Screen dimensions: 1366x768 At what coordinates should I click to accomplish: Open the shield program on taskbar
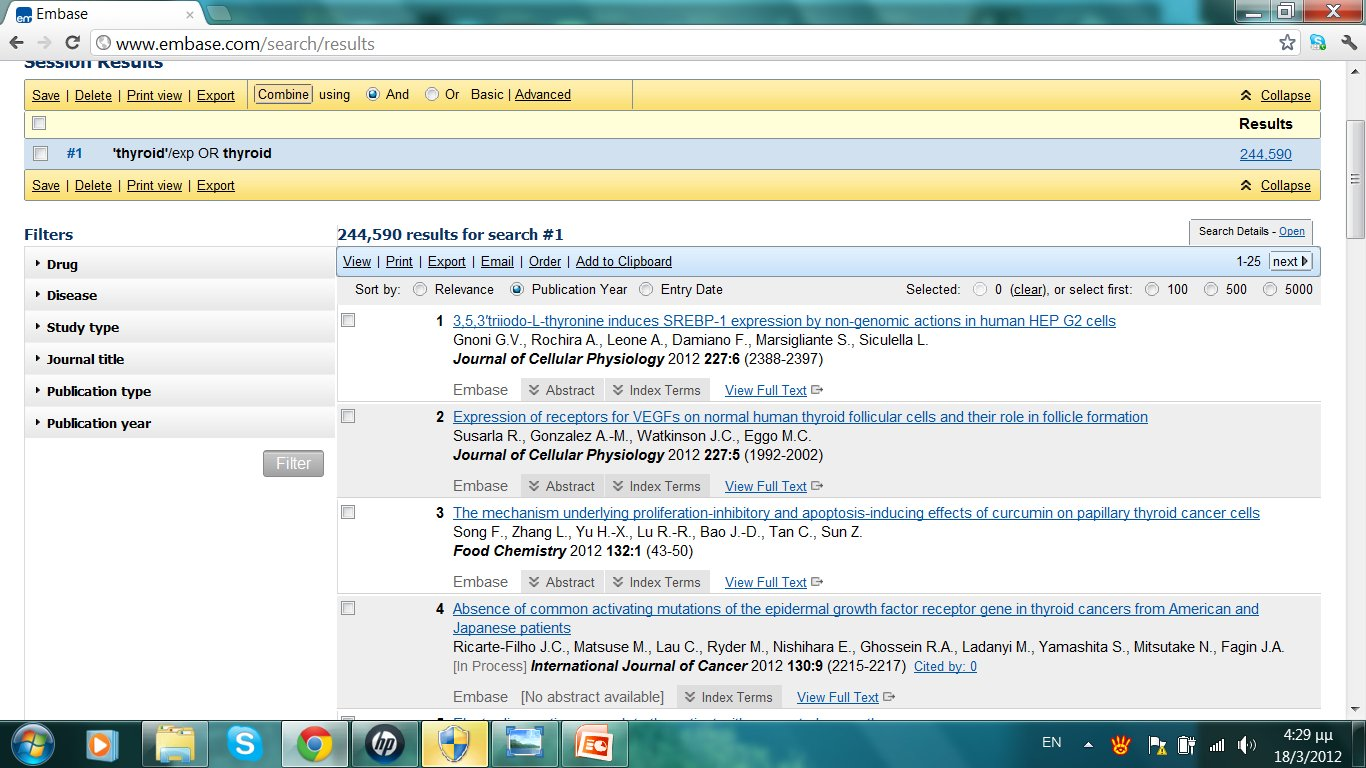pos(453,744)
